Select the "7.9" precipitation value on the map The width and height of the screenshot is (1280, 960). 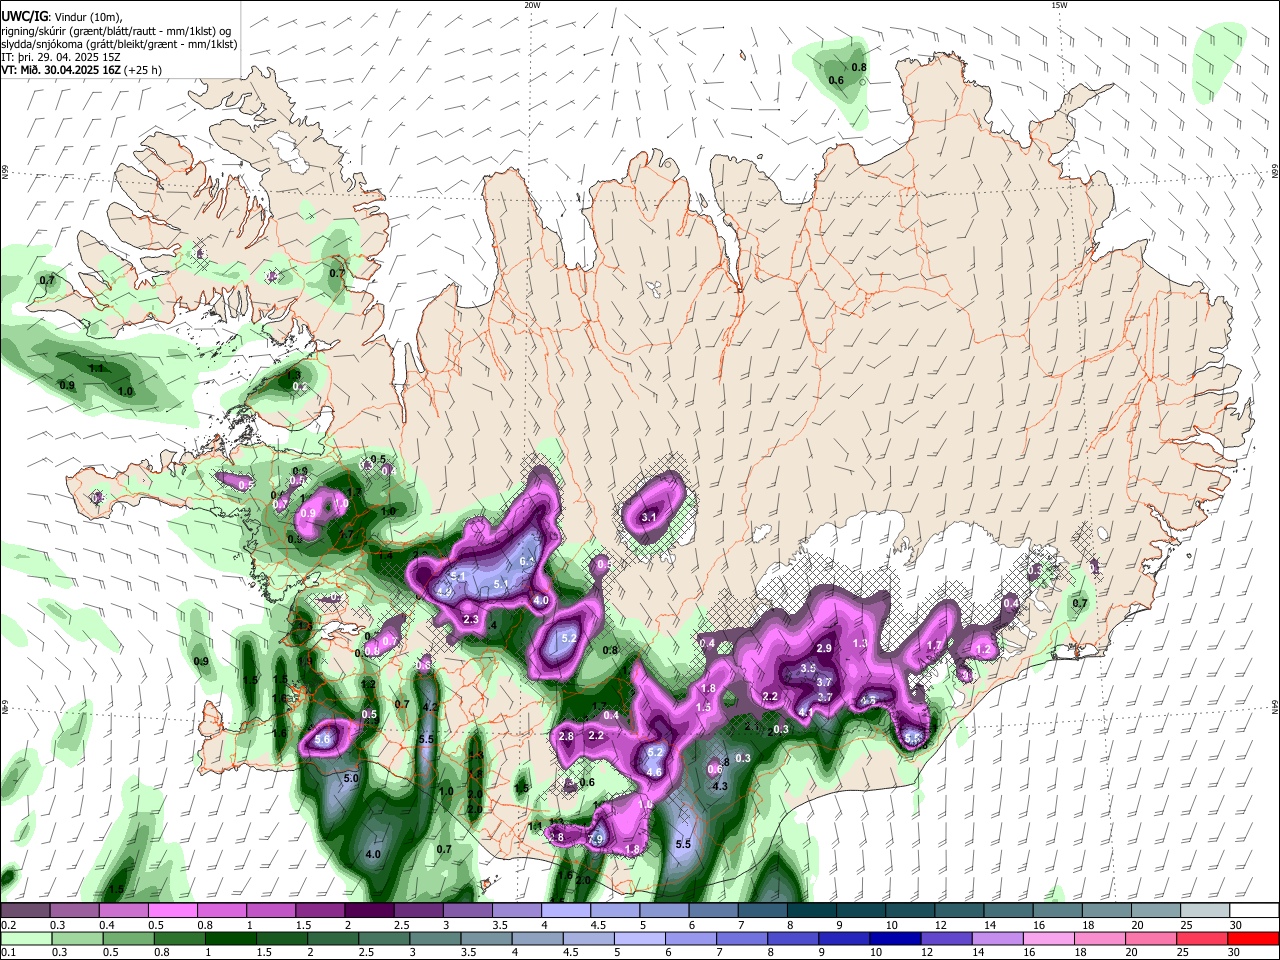click(596, 839)
